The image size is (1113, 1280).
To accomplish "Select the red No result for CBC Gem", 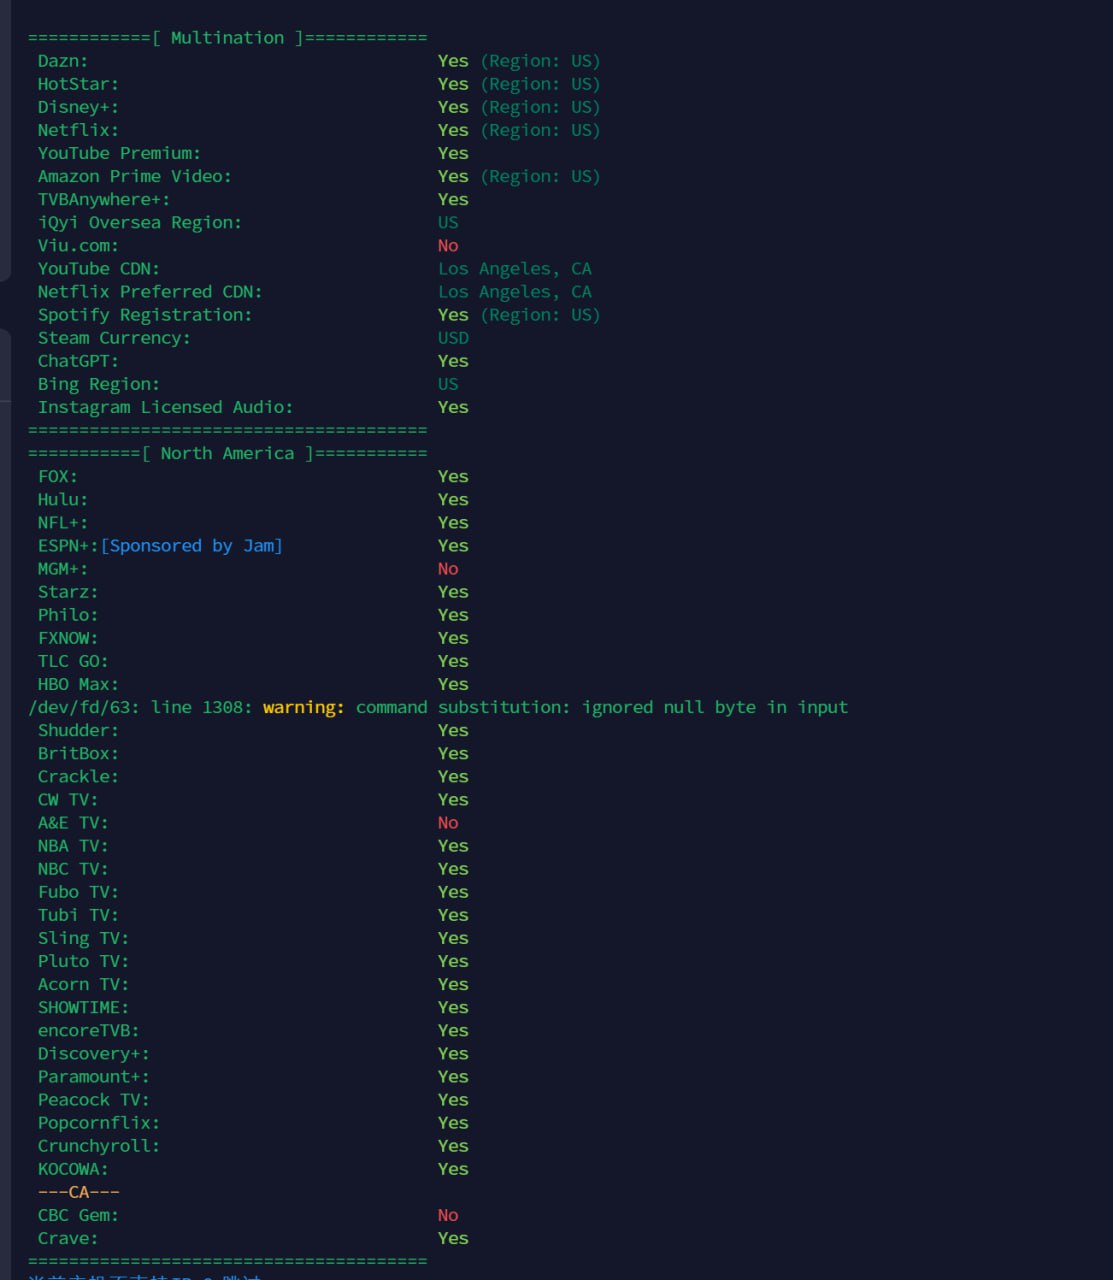I will coord(448,1215).
